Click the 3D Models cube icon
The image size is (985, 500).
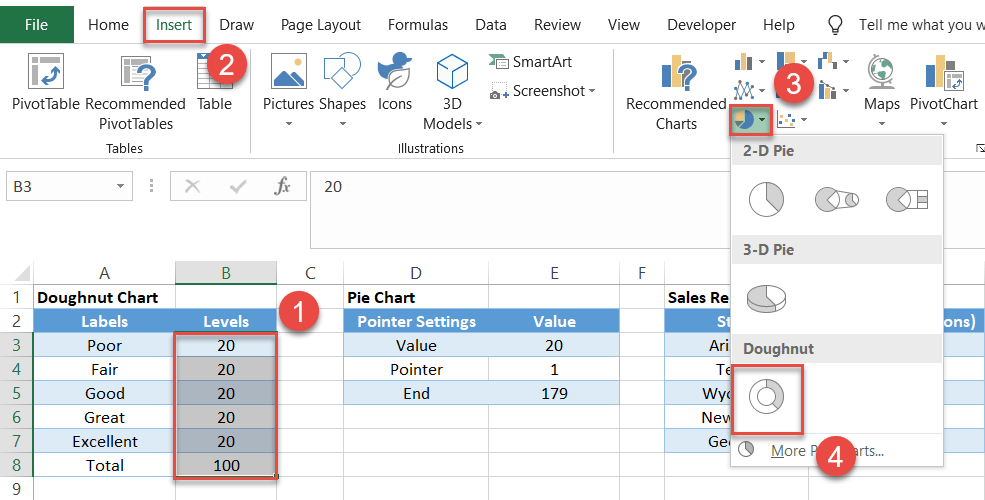click(452, 71)
